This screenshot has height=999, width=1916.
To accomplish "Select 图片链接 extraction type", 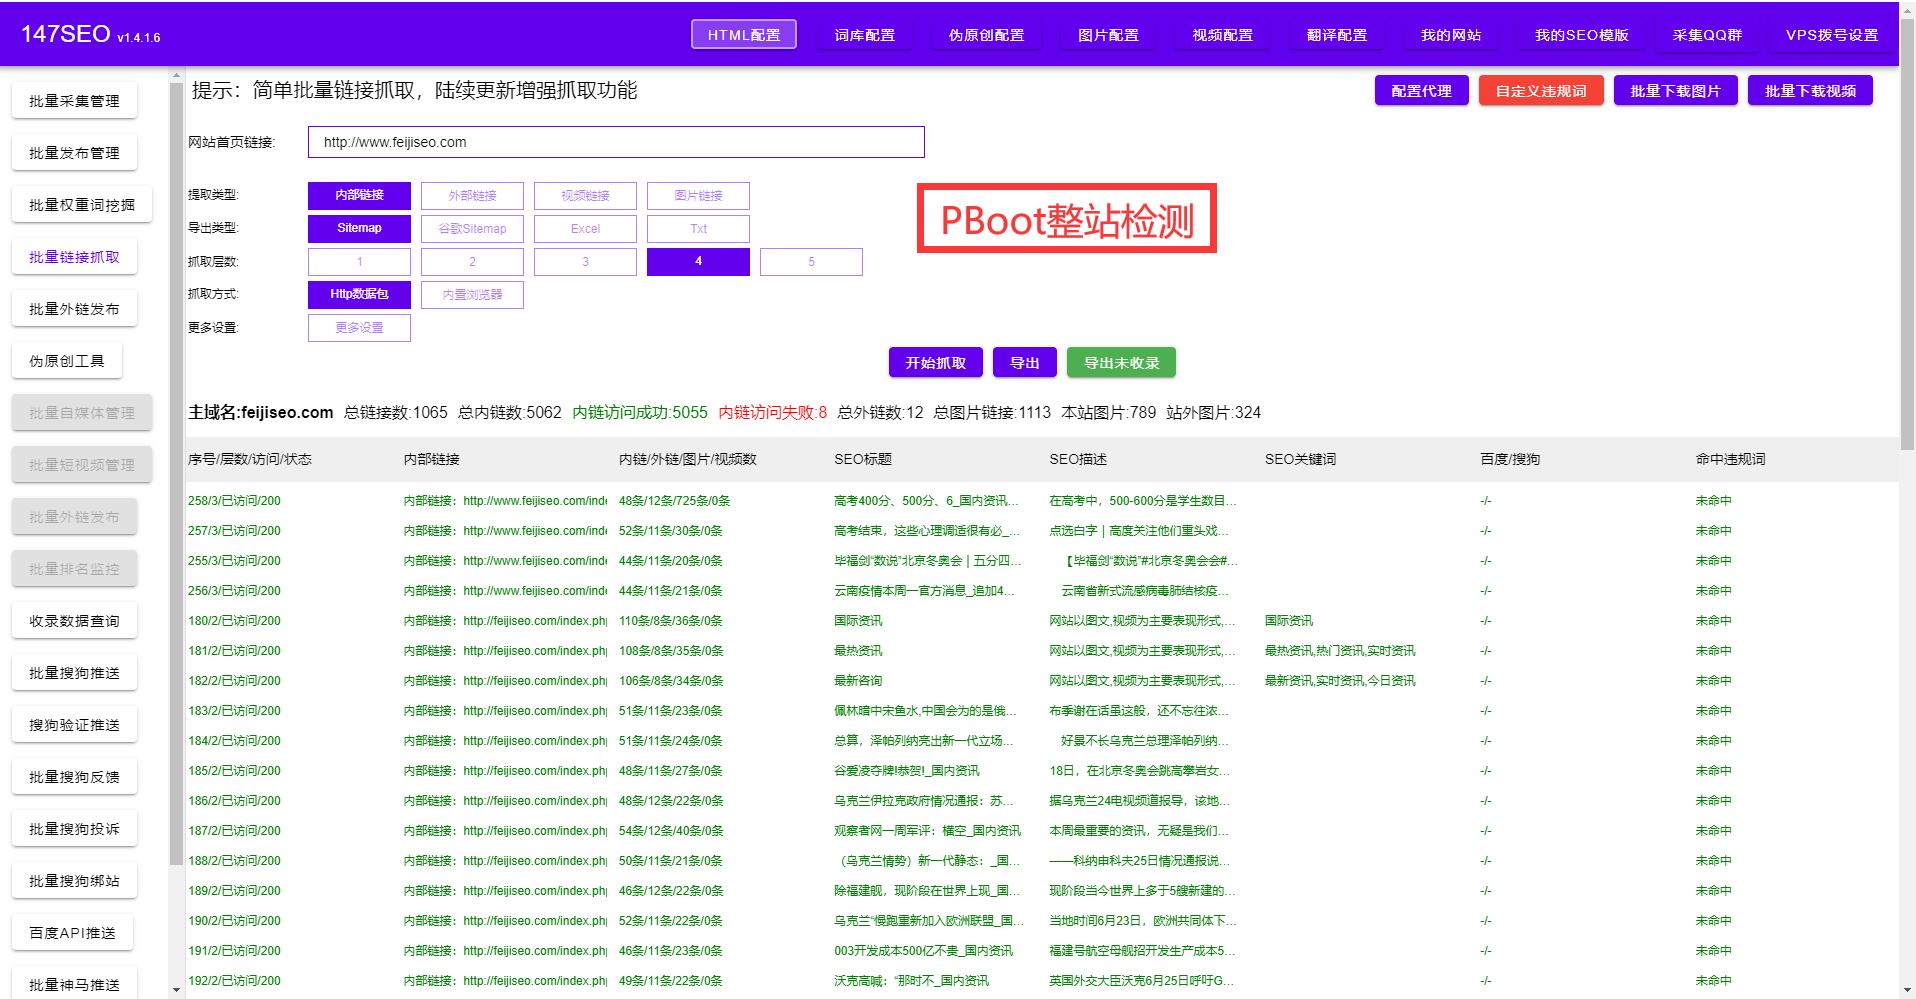I will click(x=698, y=195).
